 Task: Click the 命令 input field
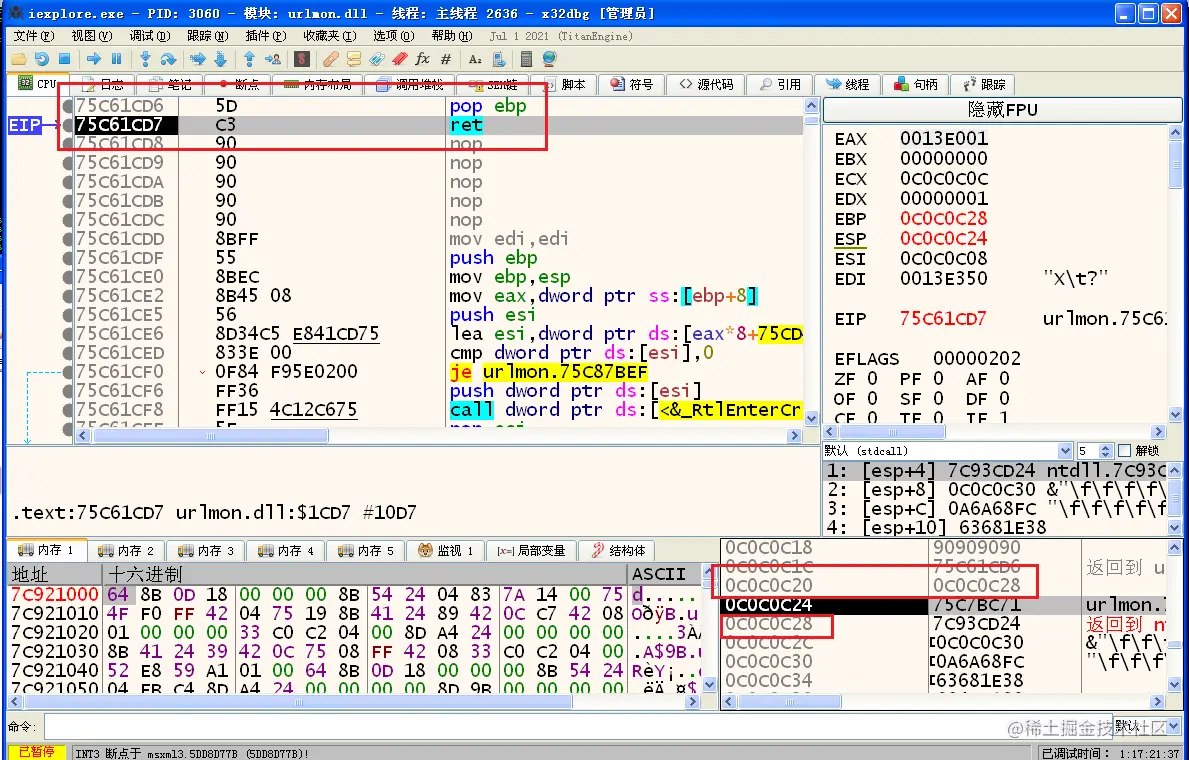pyautogui.click(x=578, y=726)
